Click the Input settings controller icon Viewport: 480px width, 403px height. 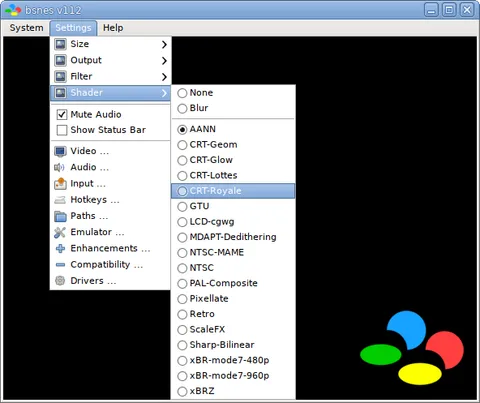(60, 183)
